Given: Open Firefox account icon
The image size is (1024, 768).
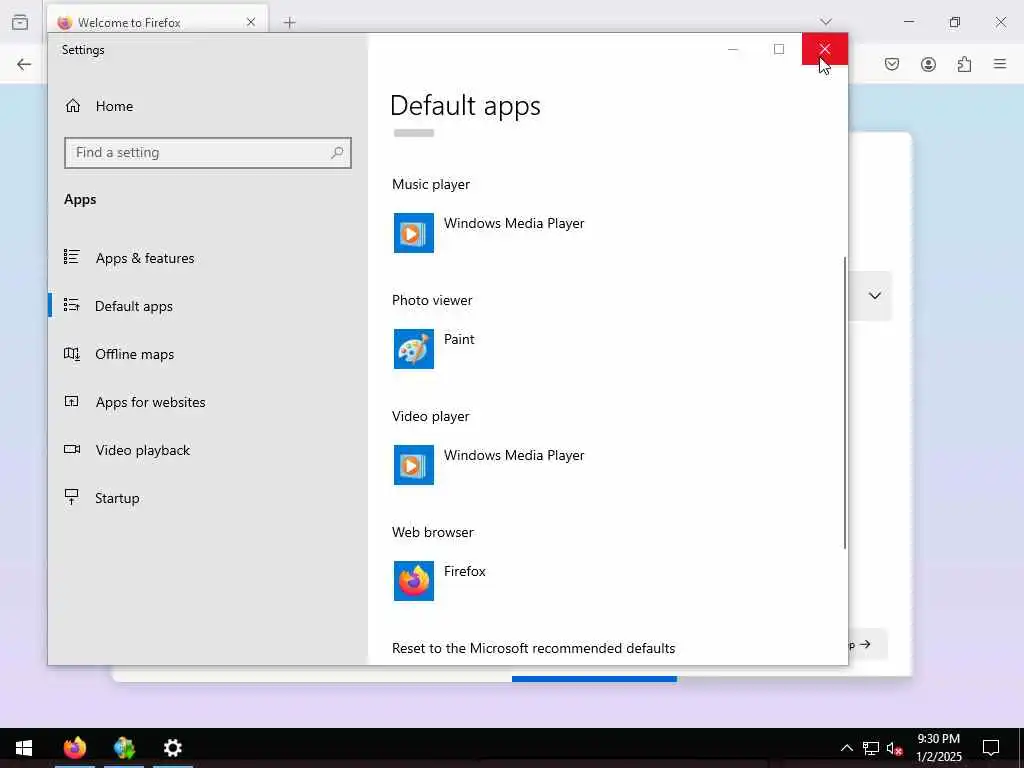Looking at the screenshot, I should 928,64.
